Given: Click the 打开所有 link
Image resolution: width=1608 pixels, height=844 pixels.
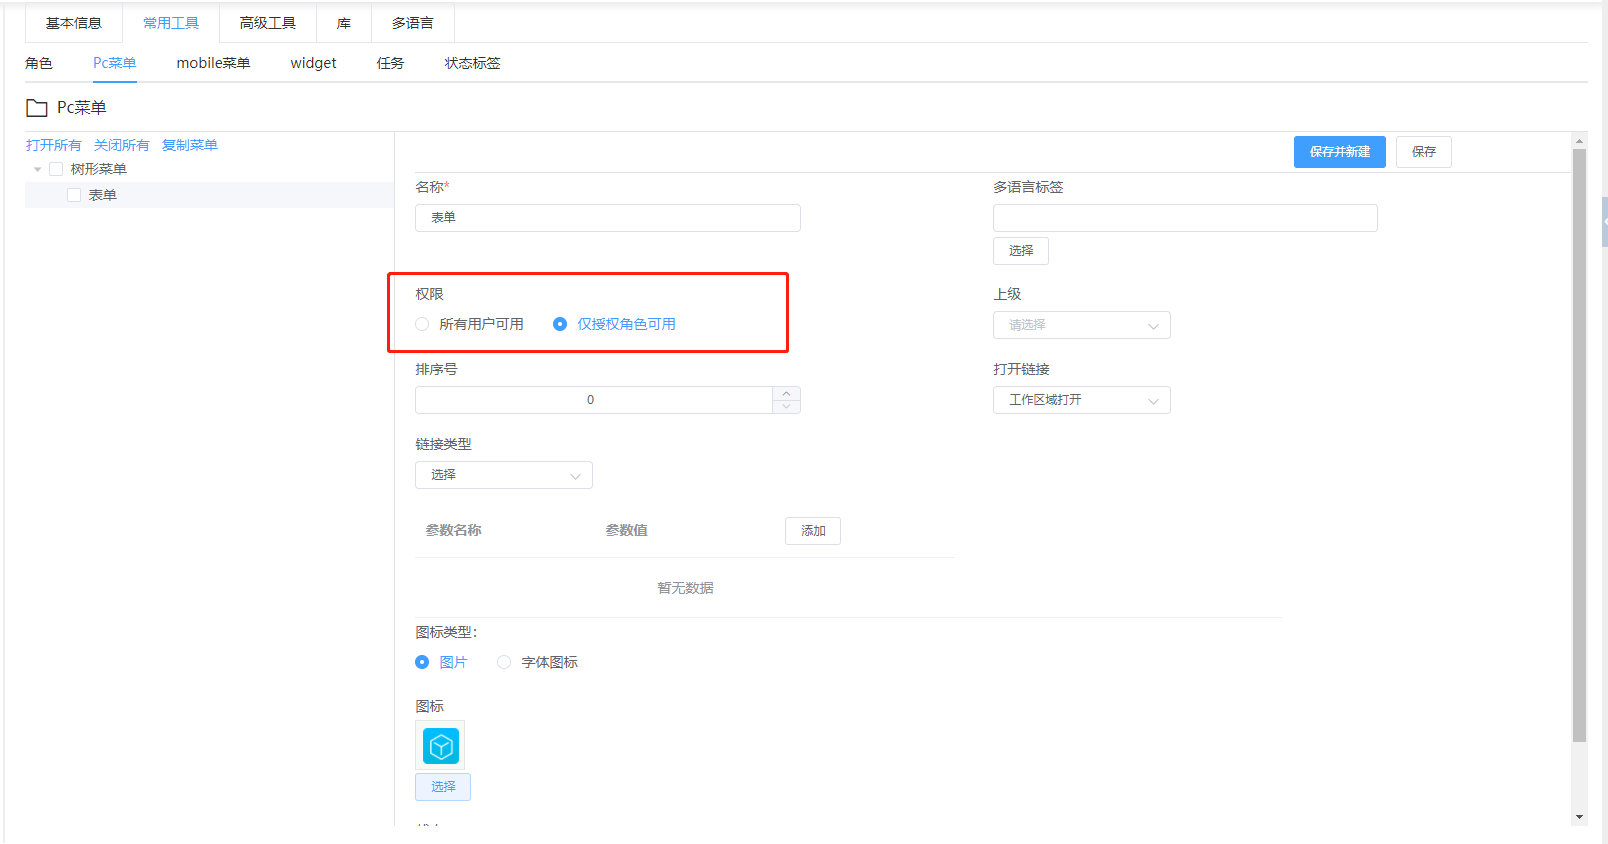Looking at the screenshot, I should coord(53,146).
